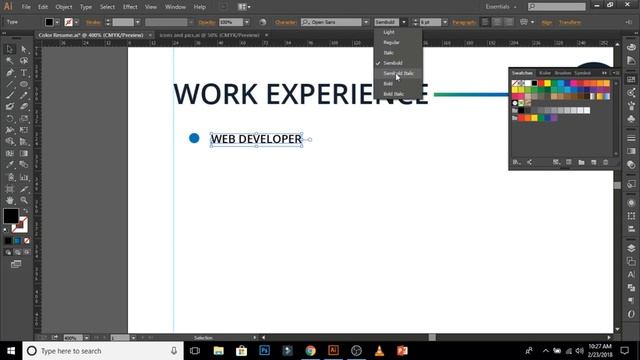The image size is (640, 360).
Task: Reset default fill and stroke icon
Action: (x=5, y=230)
